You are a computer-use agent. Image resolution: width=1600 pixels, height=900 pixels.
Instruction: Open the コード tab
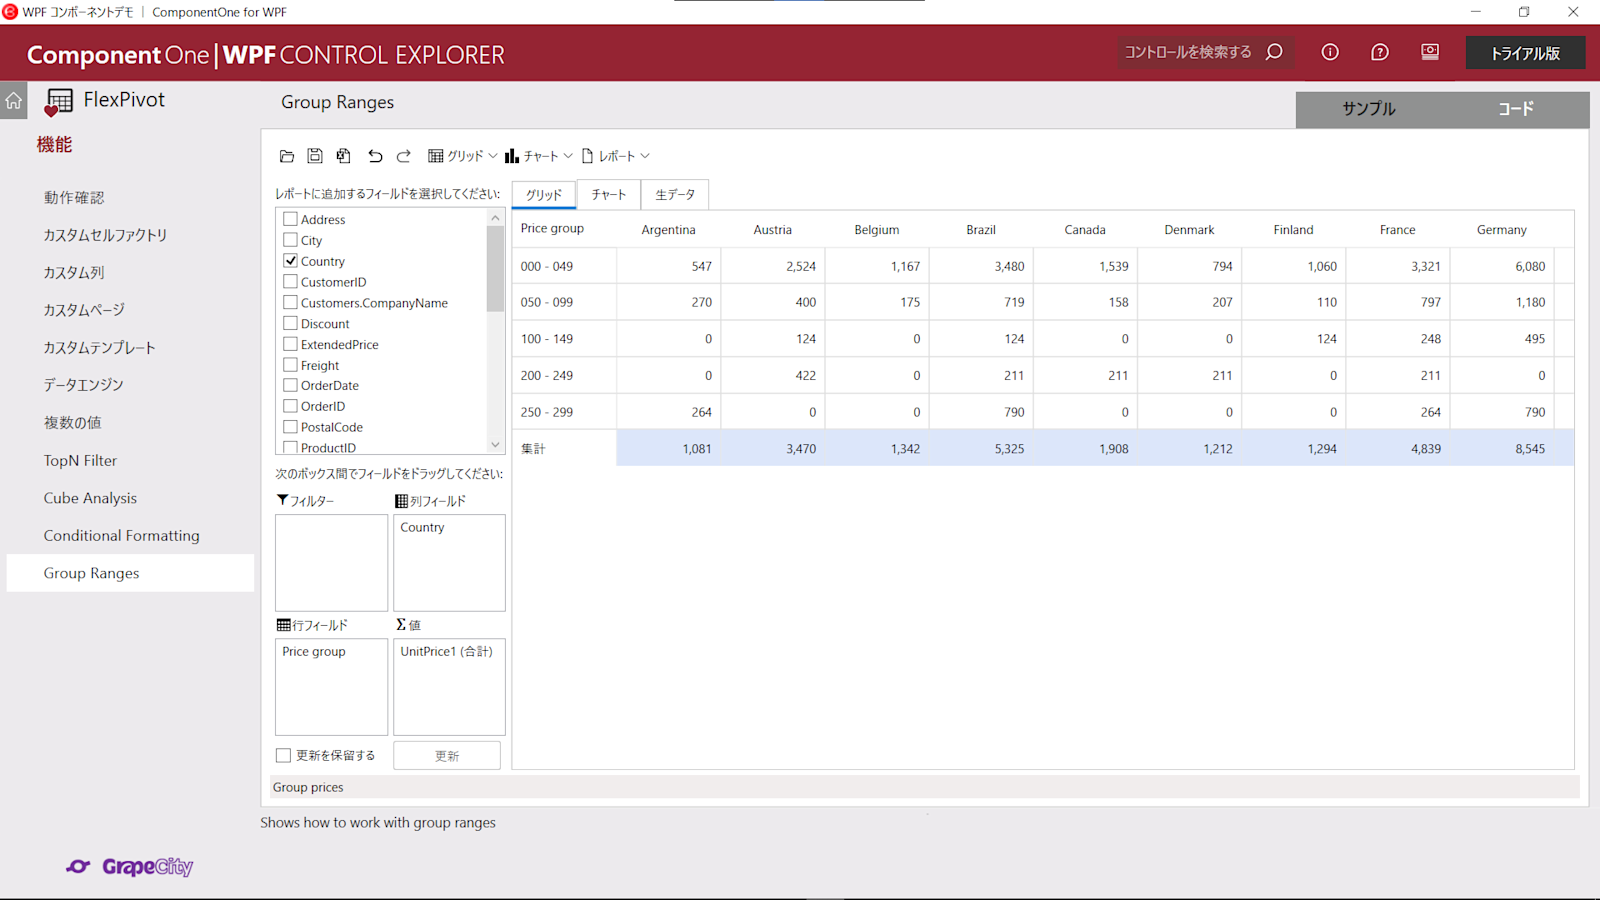coord(1516,109)
